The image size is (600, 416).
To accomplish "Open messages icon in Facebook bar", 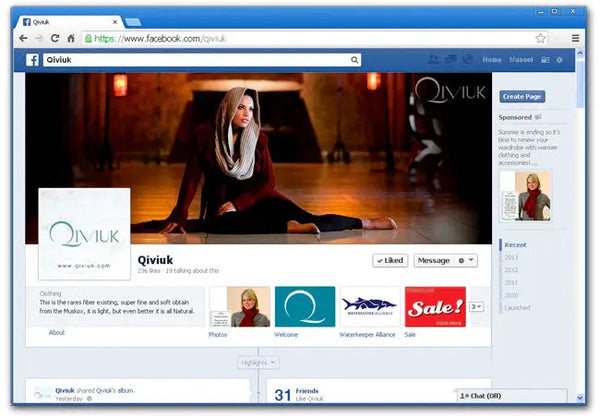I will tap(451, 59).
